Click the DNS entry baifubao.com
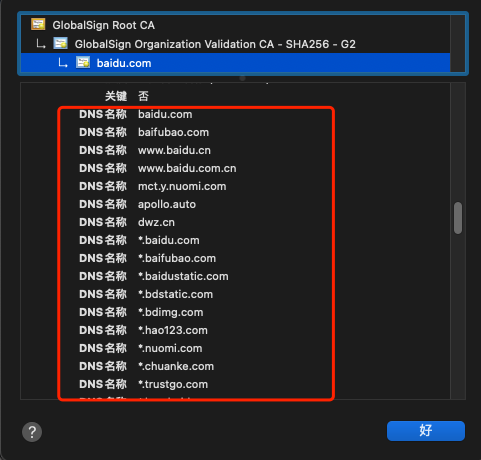The width and height of the screenshot is (481, 460). [x=173, y=132]
